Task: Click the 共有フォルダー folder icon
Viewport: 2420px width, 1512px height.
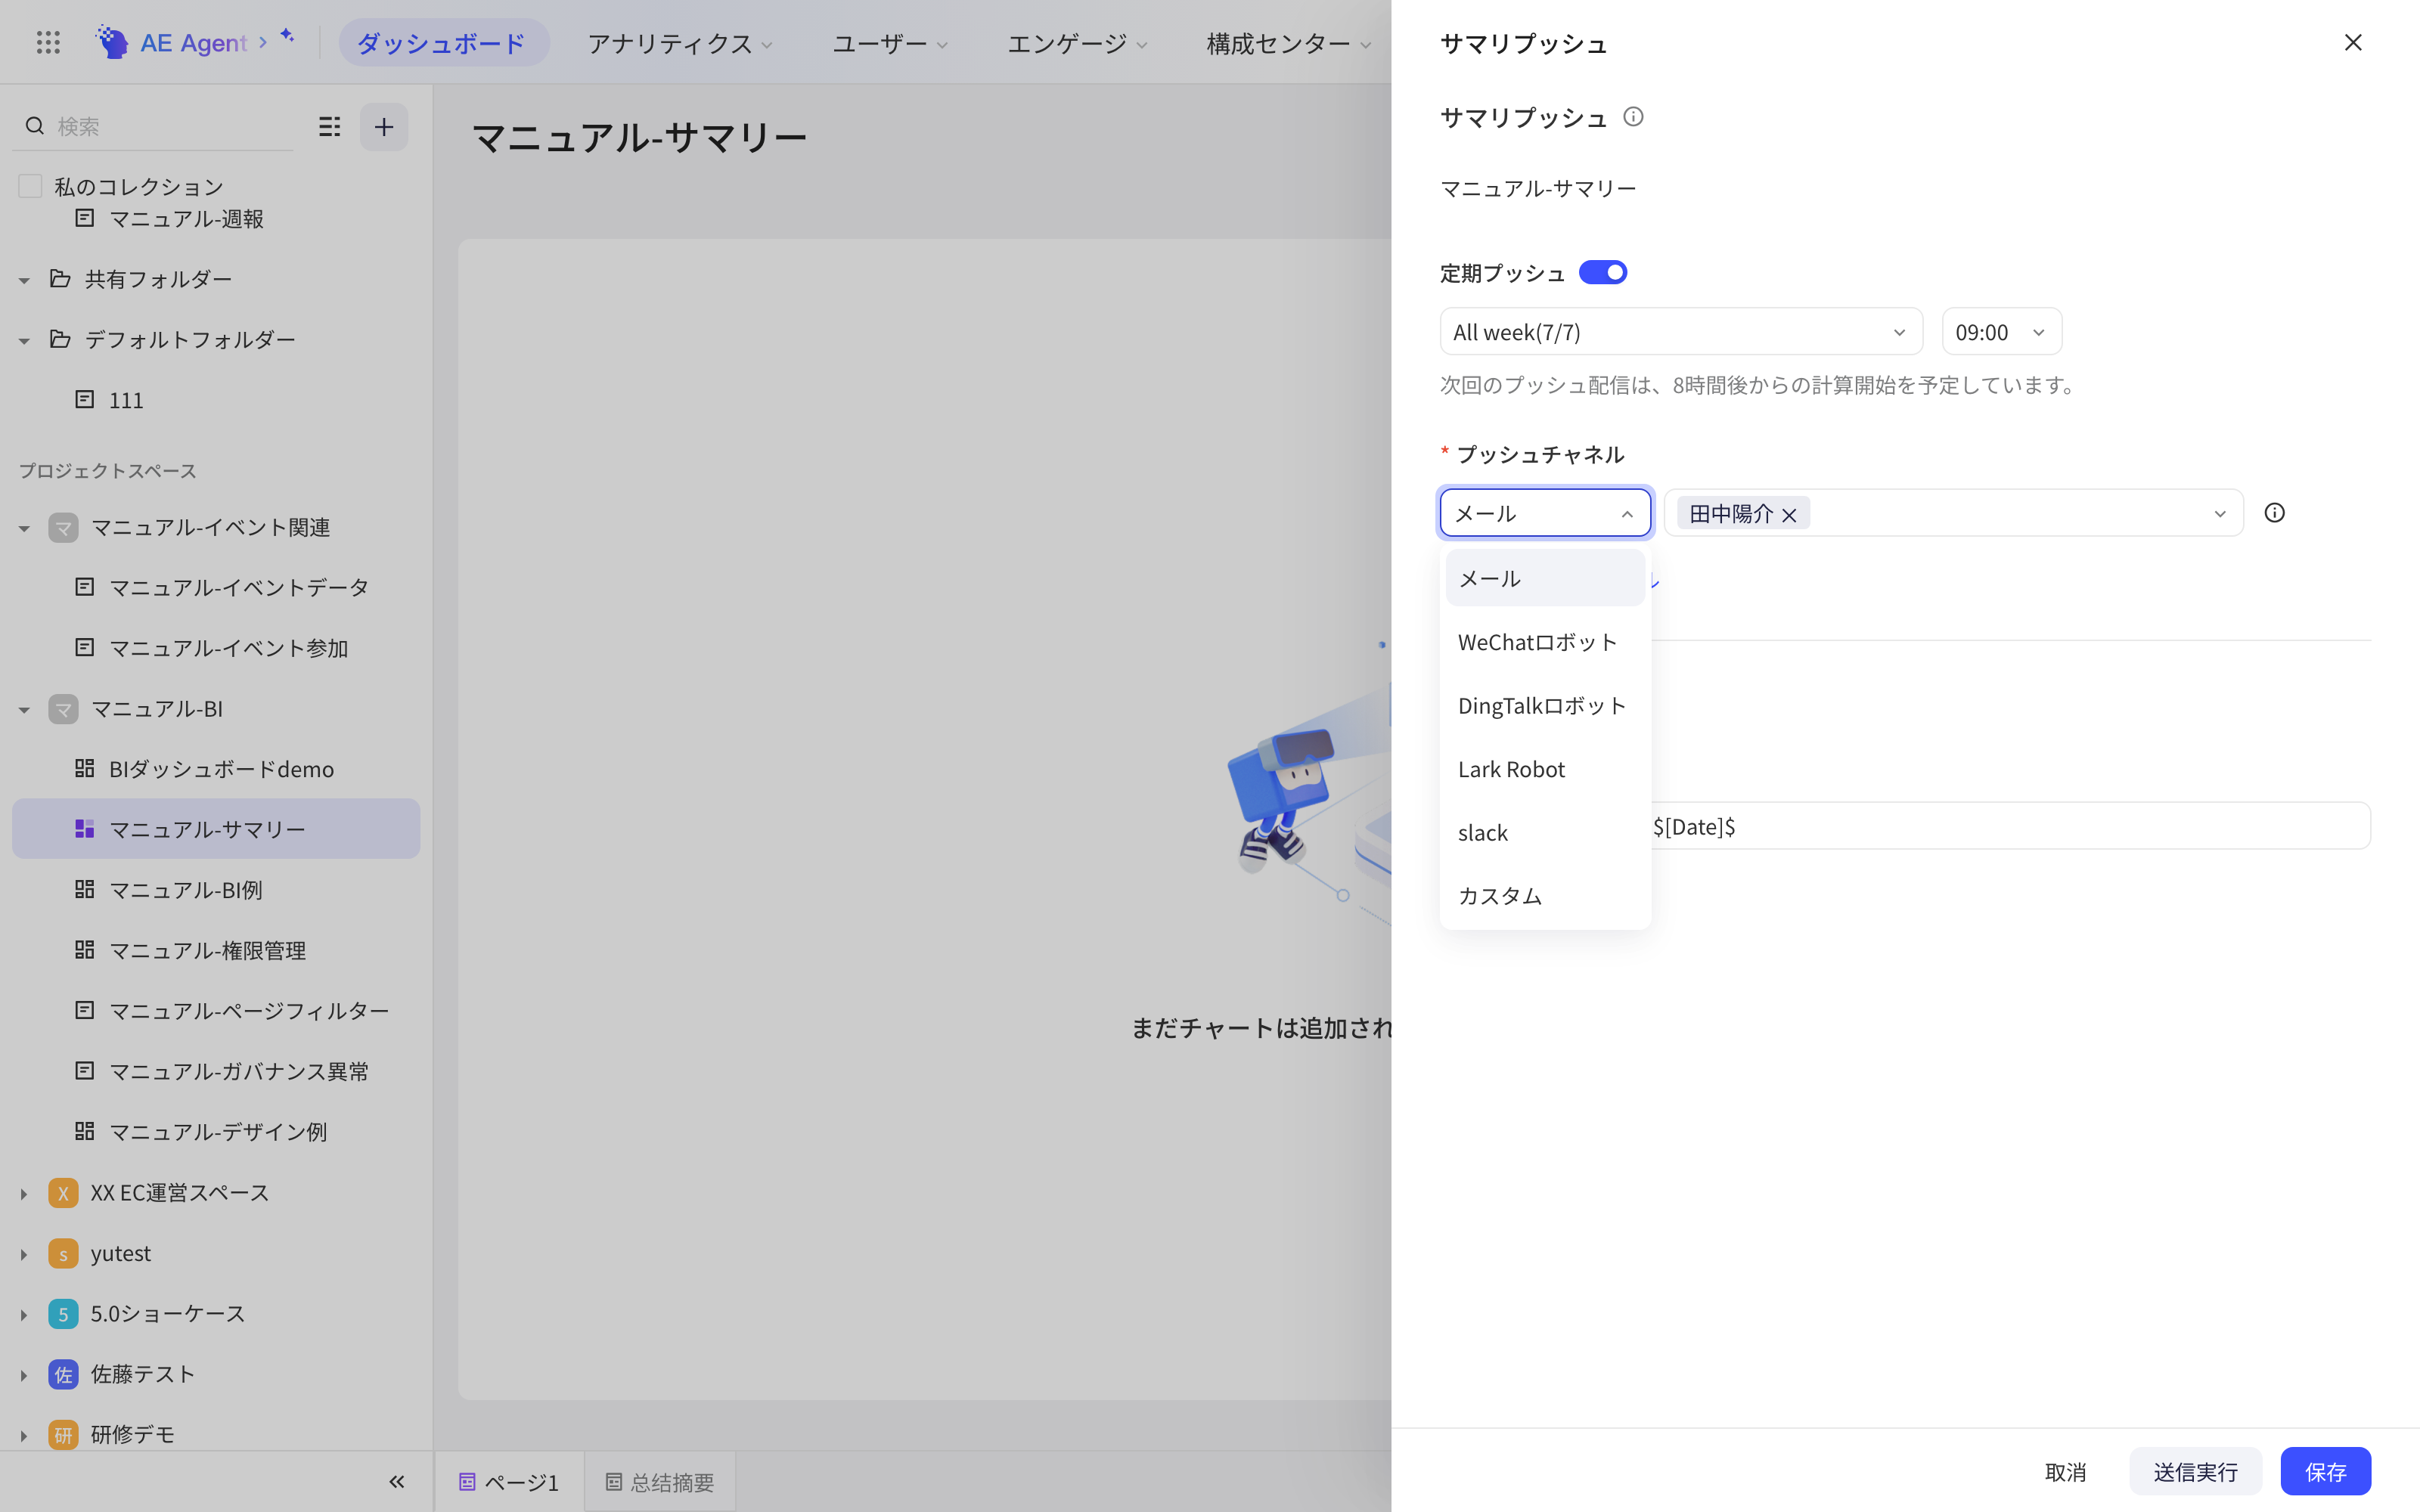Action: (60, 279)
